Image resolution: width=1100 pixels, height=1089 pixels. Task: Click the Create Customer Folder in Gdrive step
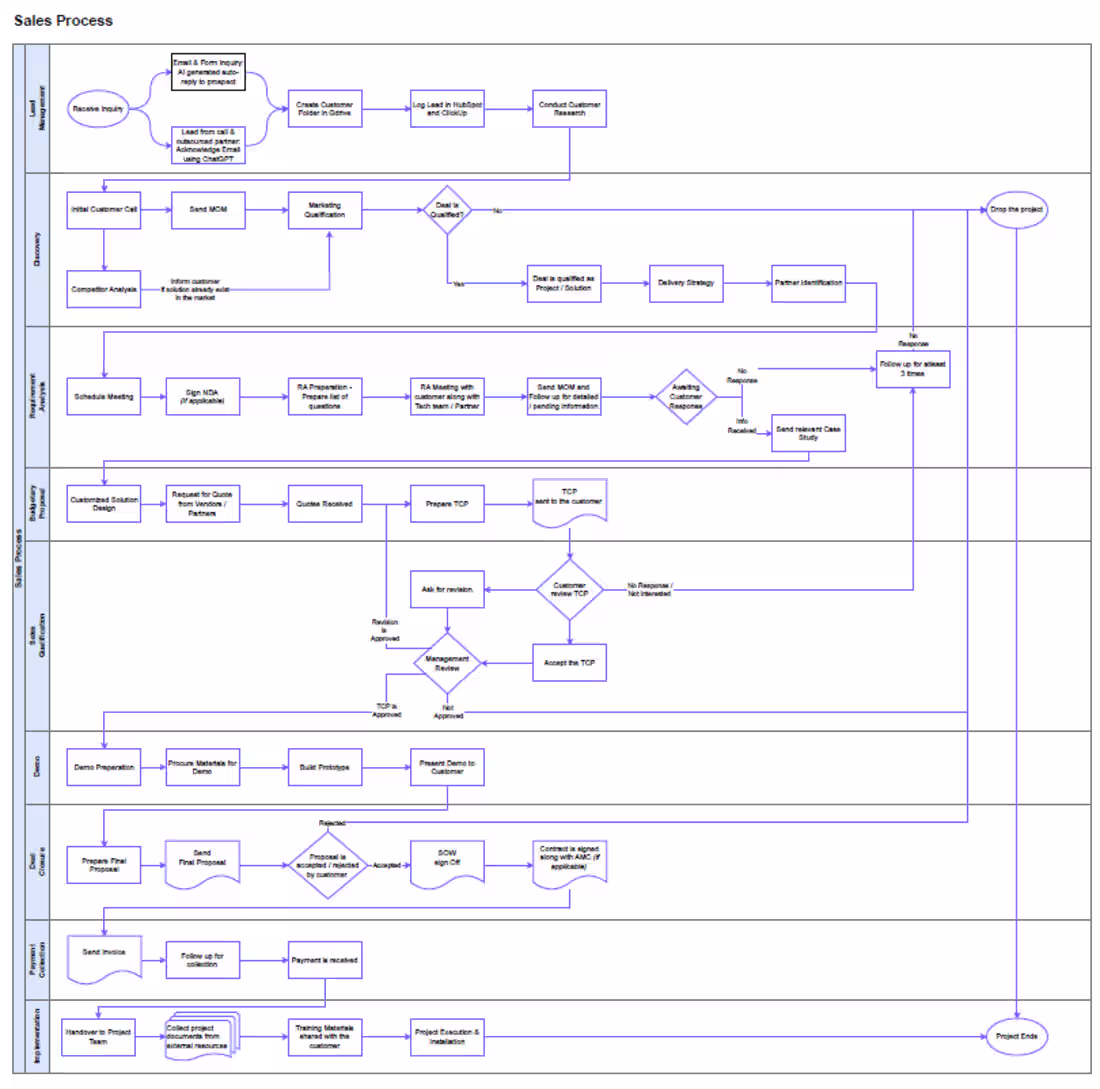[325, 109]
